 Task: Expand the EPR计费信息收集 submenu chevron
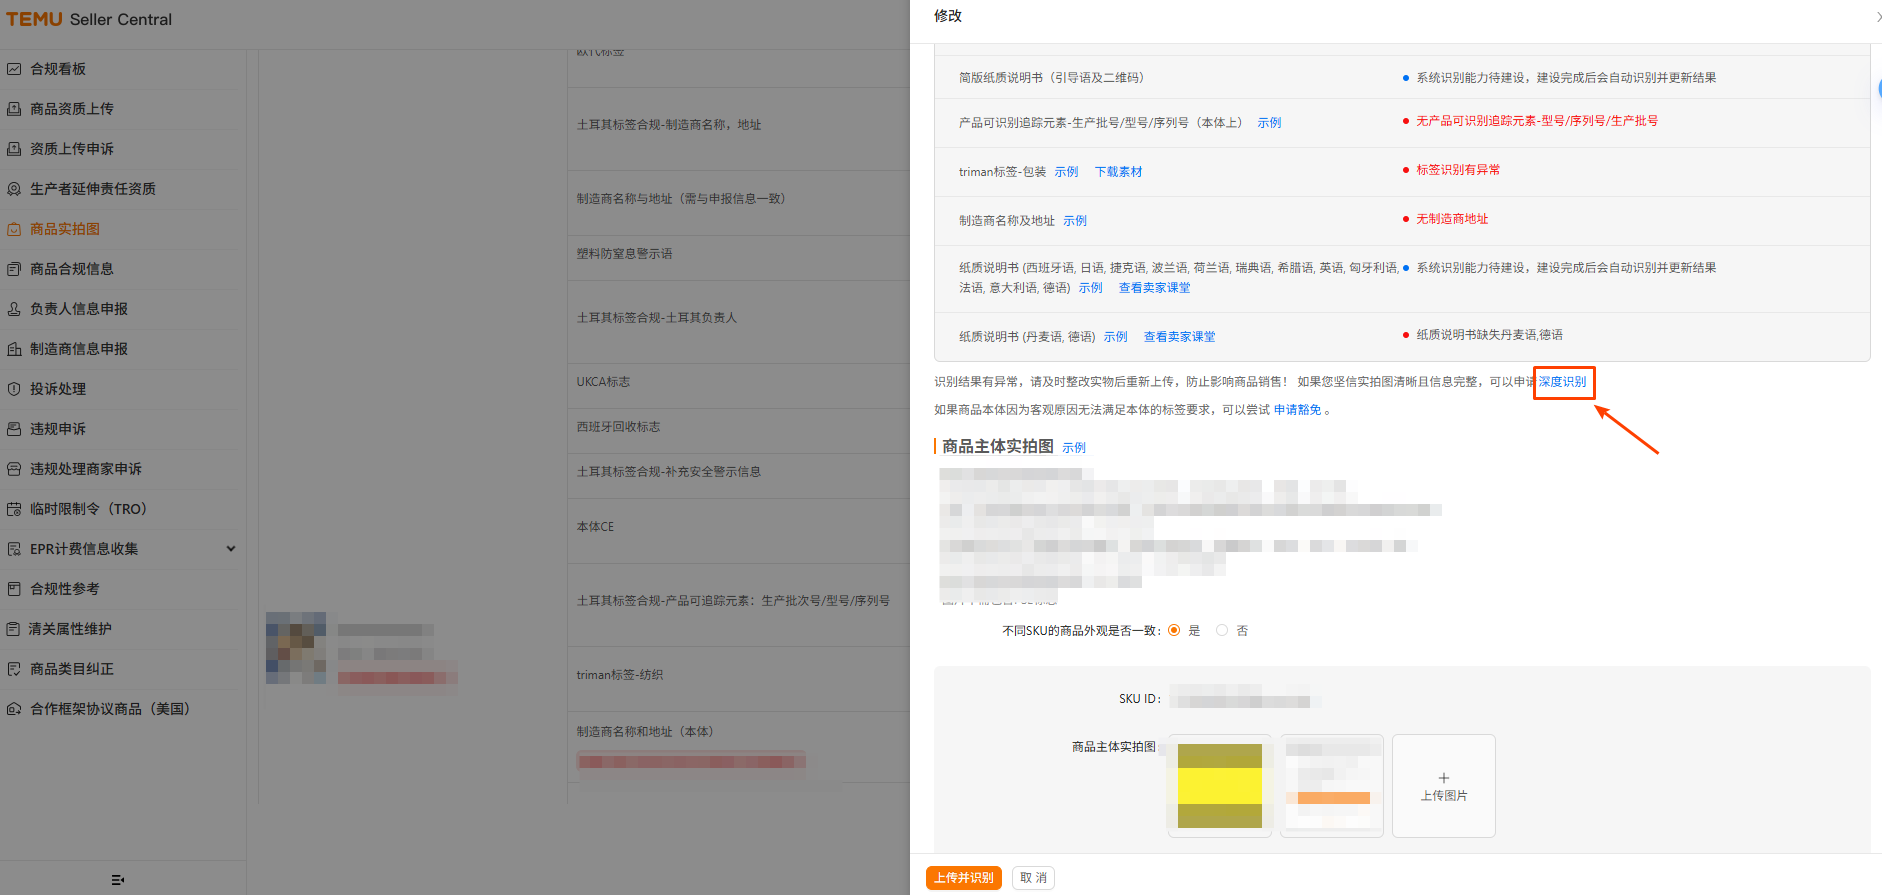231,548
